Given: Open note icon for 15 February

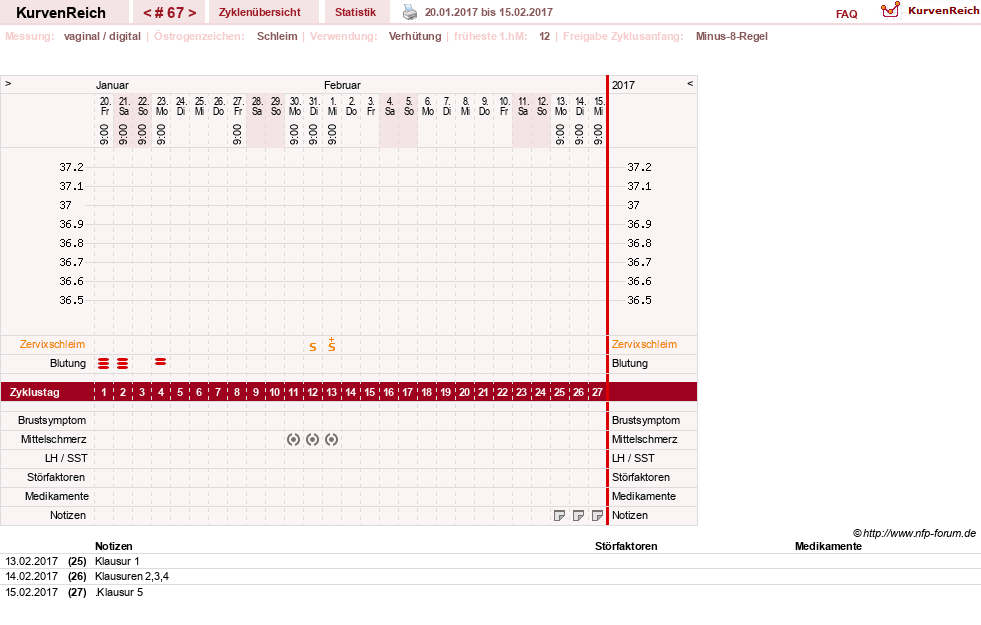Looking at the screenshot, I should 597,516.
